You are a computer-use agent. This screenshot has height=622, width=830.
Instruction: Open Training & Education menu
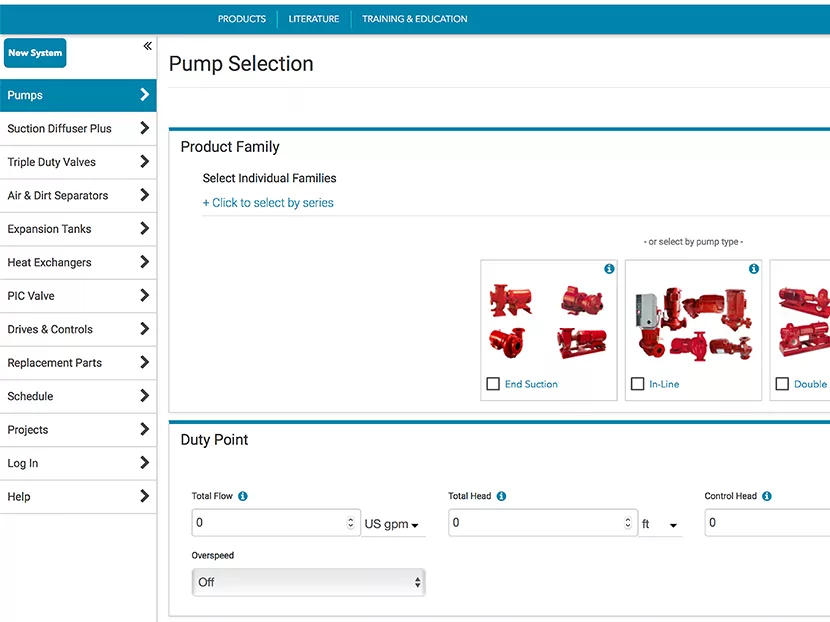414,19
